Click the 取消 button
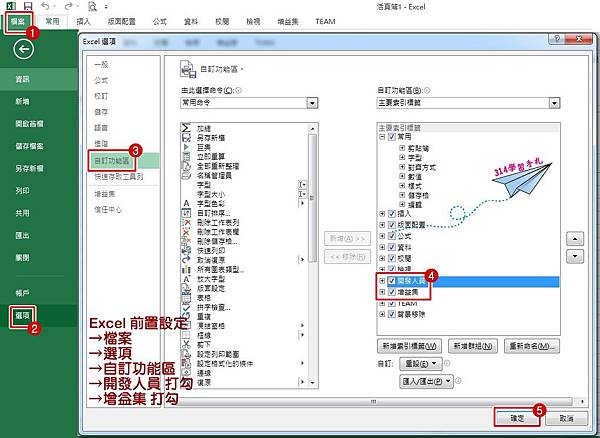 pyautogui.click(x=566, y=418)
